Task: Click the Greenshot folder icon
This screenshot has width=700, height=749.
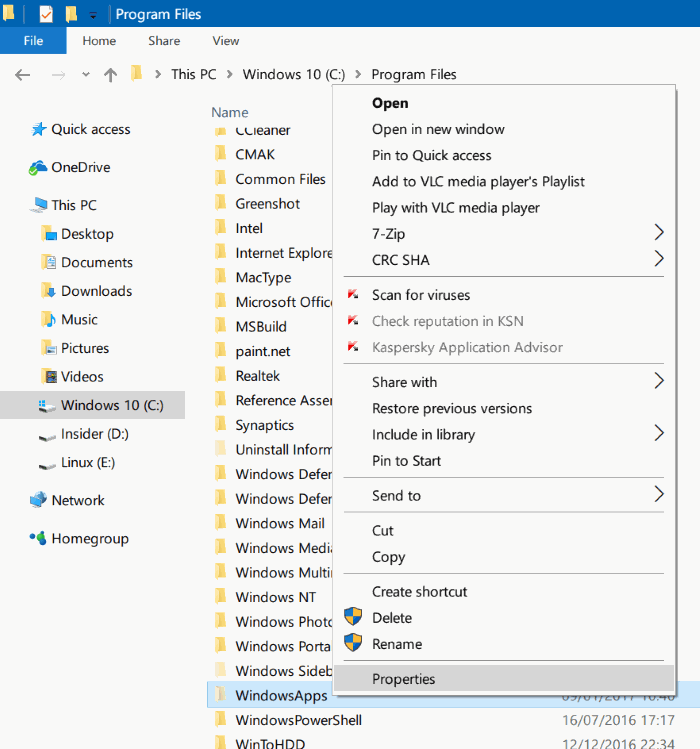Action: (221, 203)
